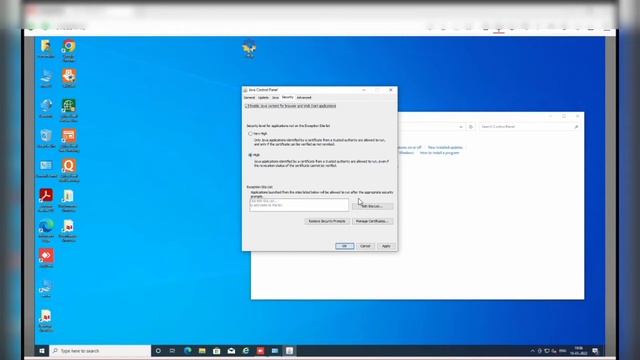Image resolution: width=640 pixels, height=360 pixels.
Task: Open the Adobe Acrobat Reader desktop icon
Action: click(x=46, y=199)
